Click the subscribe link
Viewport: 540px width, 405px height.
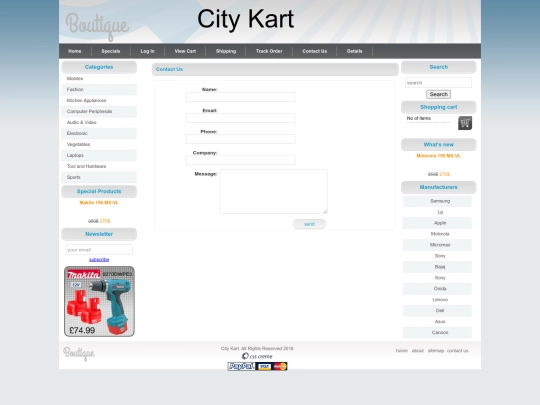click(99, 260)
